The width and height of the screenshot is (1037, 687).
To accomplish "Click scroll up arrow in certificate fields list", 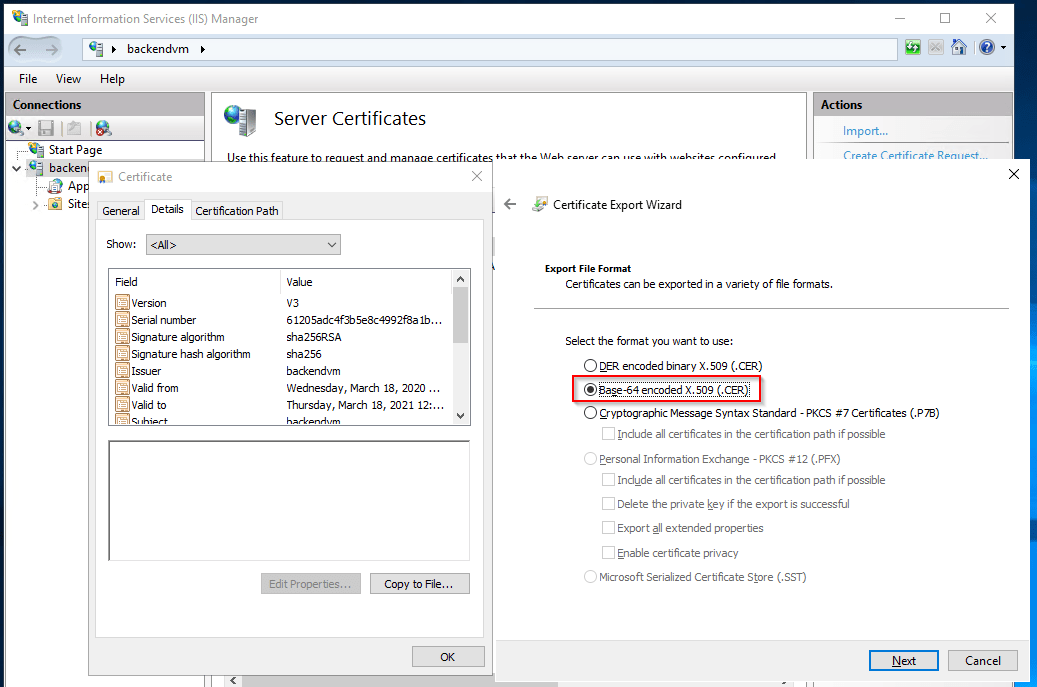I will click(461, 279).
